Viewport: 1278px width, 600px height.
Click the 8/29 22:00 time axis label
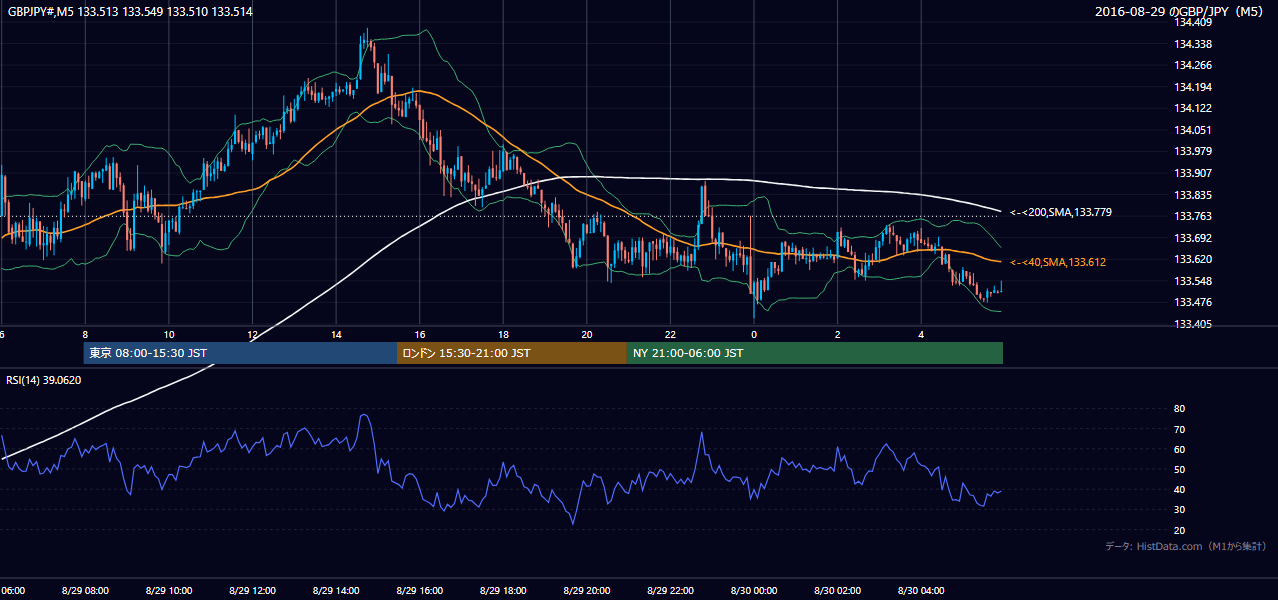pyautogui.click(x=670, y=591)
